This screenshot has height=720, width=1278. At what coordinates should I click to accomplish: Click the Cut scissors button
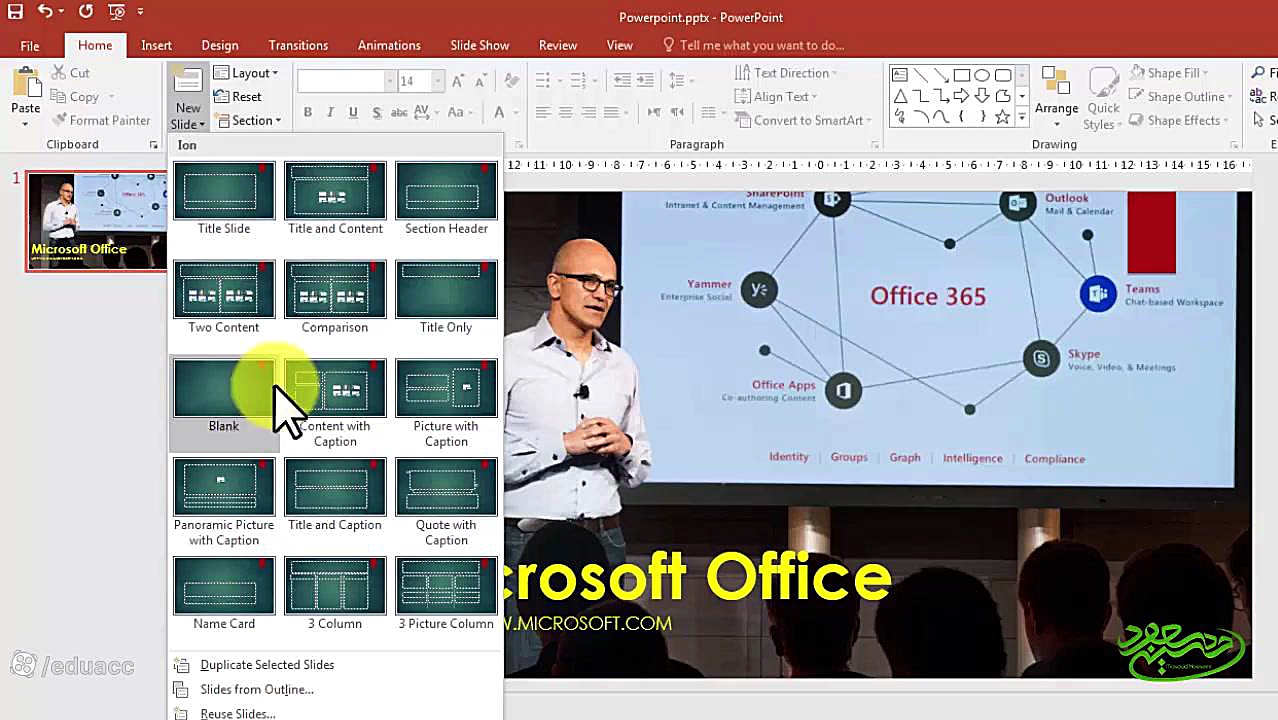(x=70, y=73)
